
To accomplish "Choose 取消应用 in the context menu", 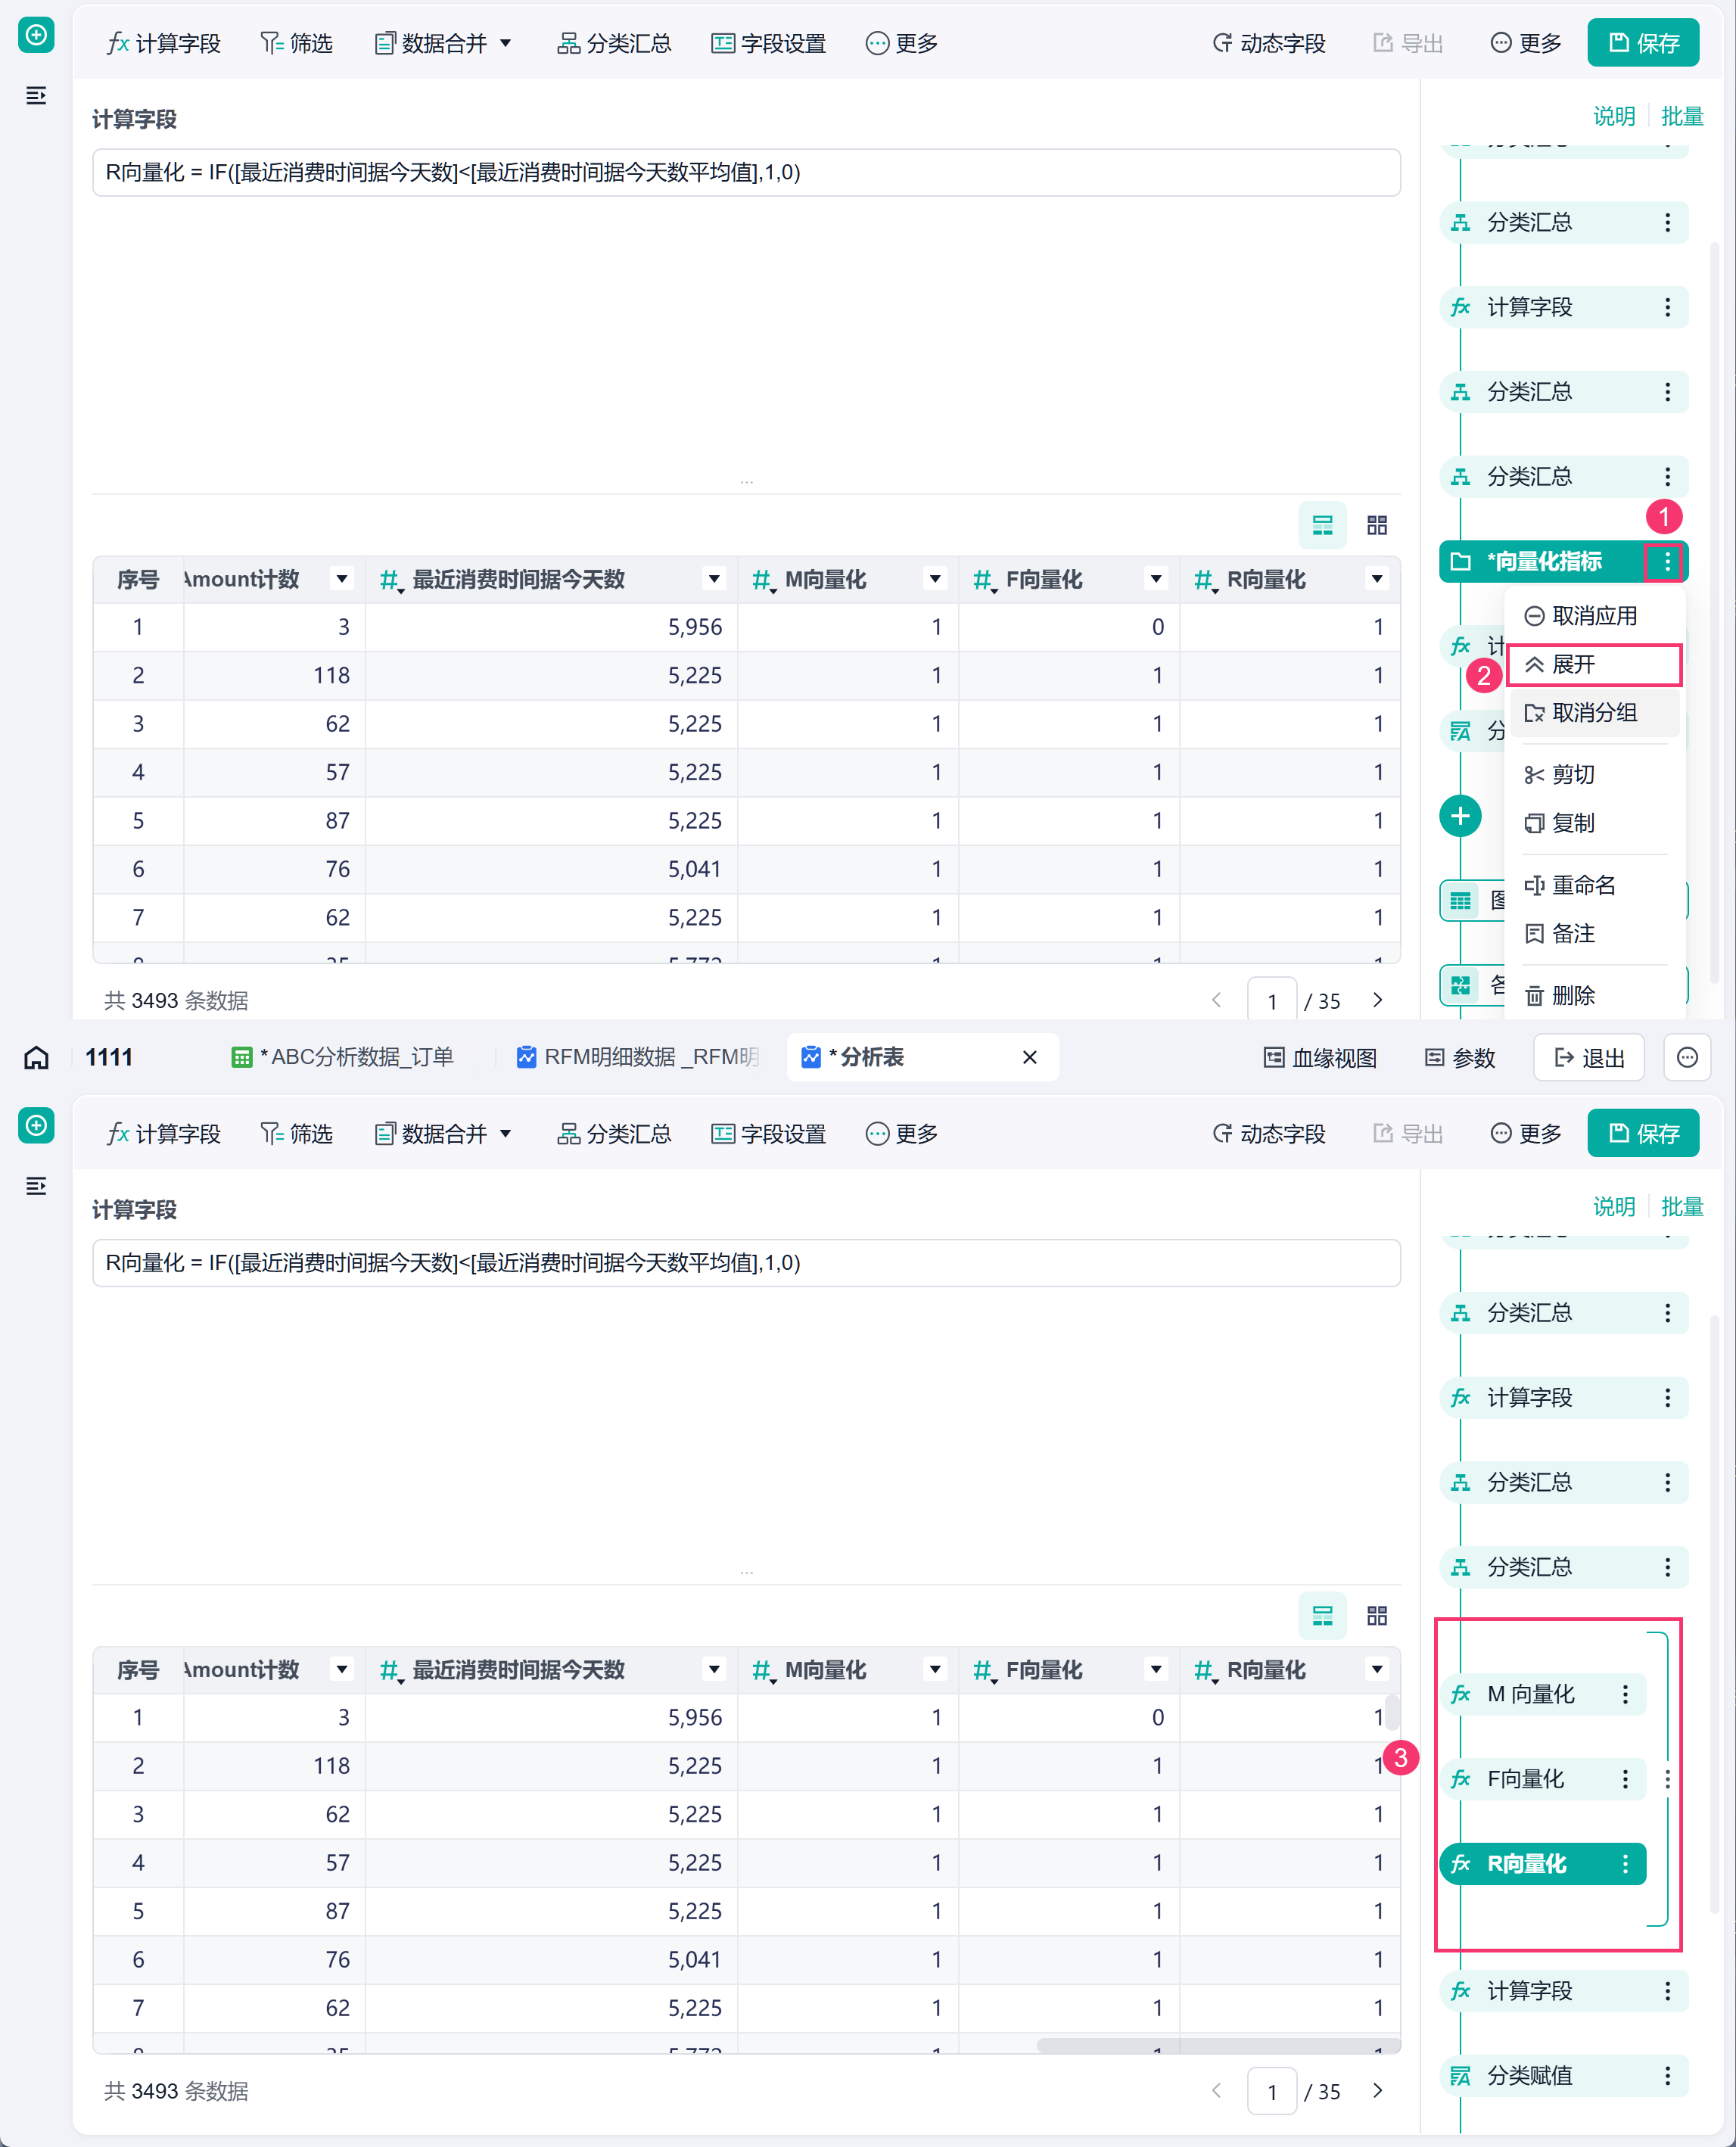I will [1582, 615].
